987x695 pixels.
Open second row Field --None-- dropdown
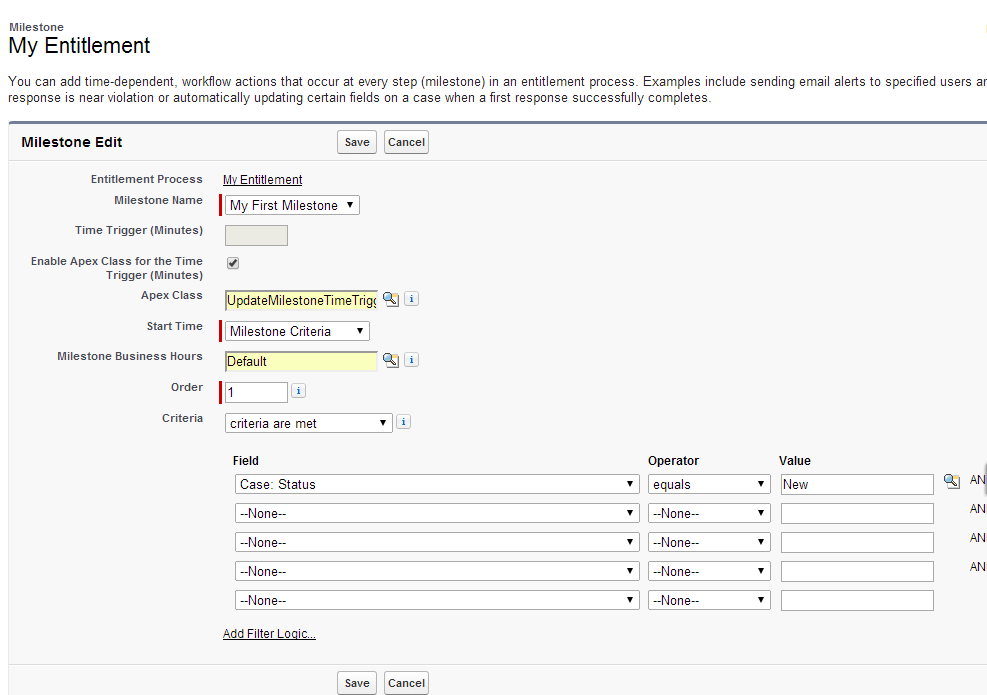pos(437,513)
